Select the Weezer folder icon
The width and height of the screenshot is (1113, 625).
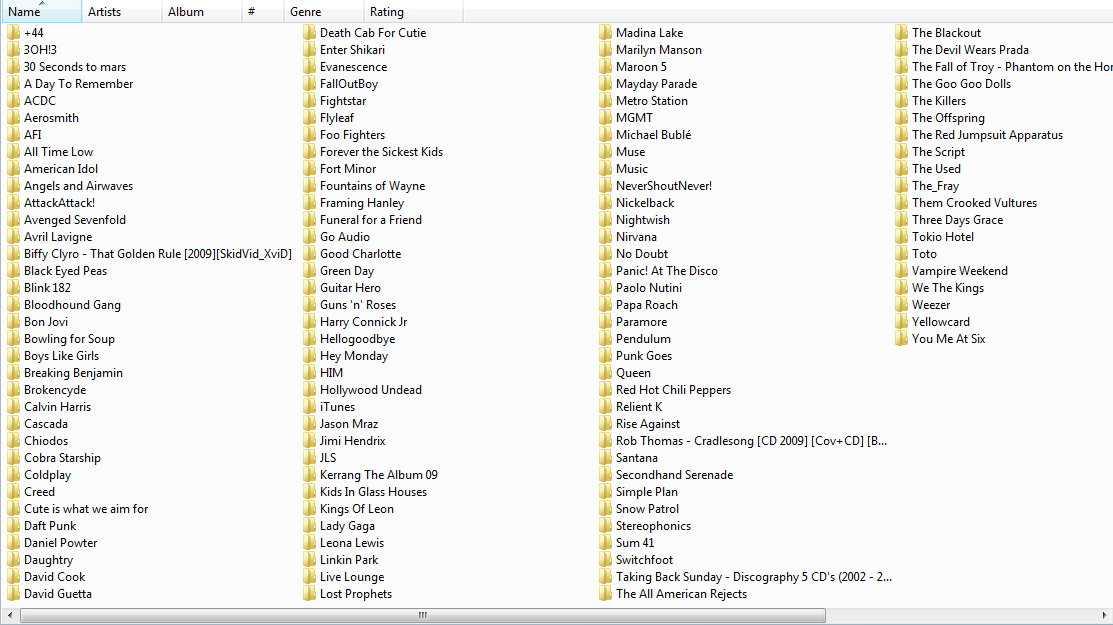901,305
